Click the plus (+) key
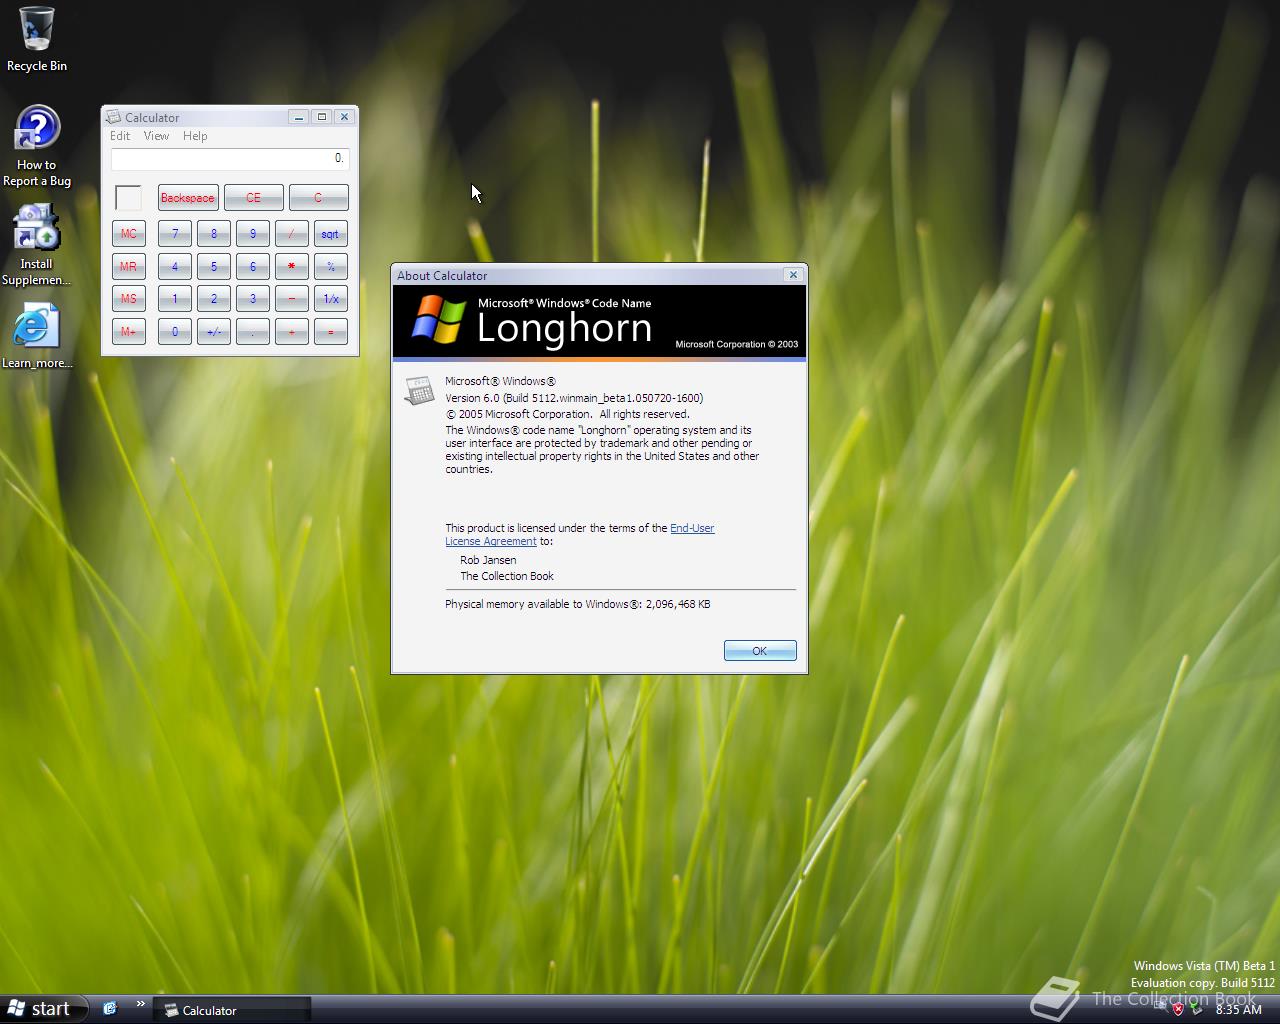 [292, 332]
